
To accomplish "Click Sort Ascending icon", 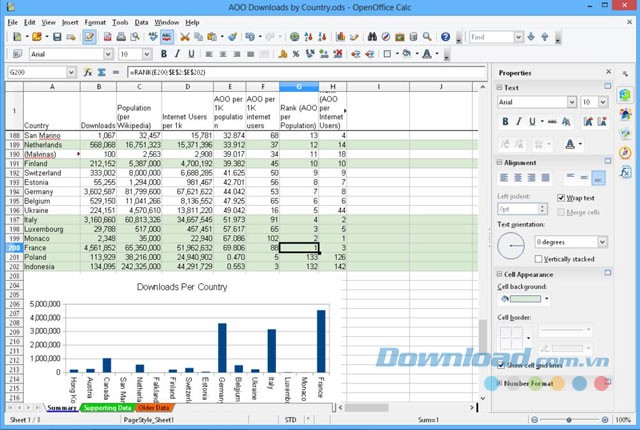I will pos(309,37).
